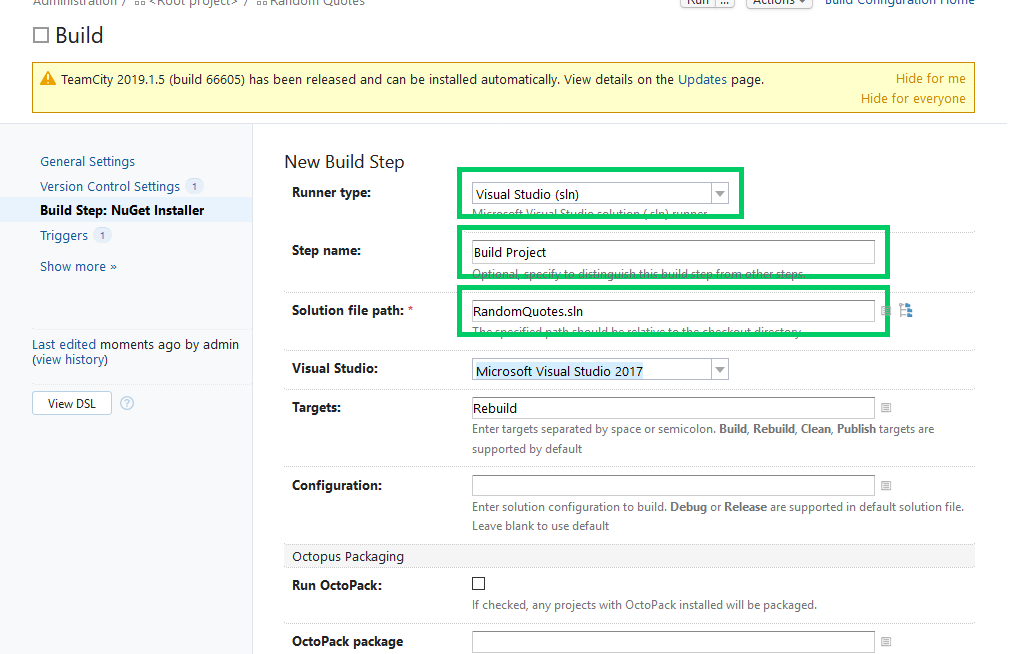1024x654 pixels.
Task: Open the view history link
Action: (70, 359)
